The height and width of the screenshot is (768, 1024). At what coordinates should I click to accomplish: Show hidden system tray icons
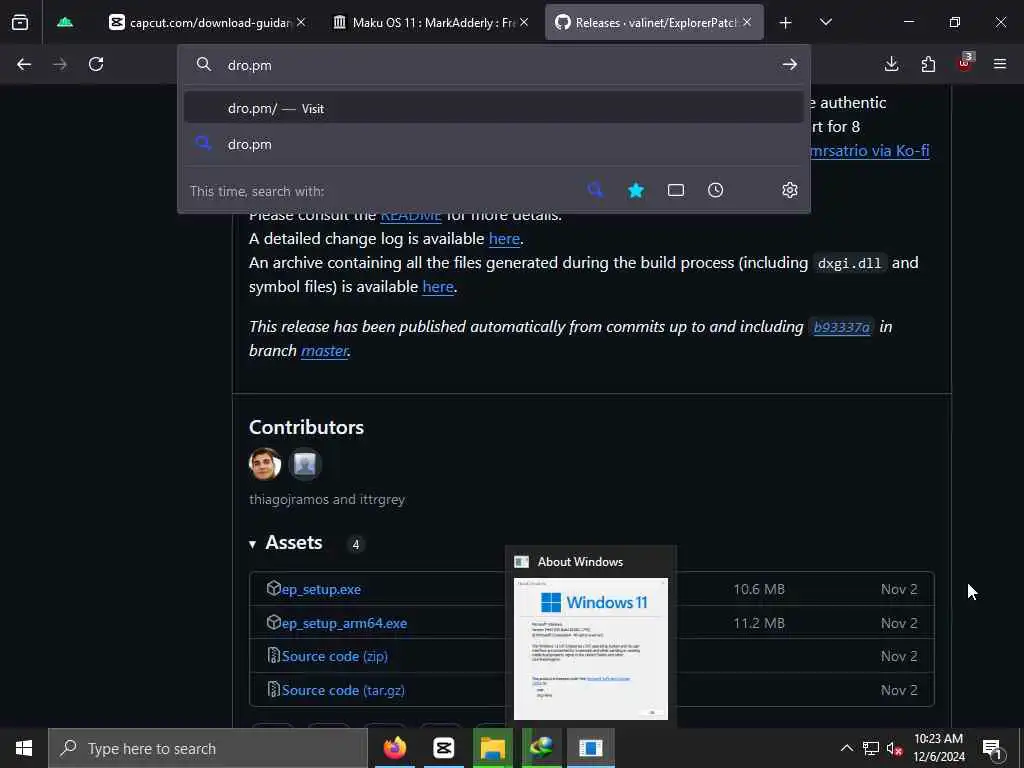[846, 748]
